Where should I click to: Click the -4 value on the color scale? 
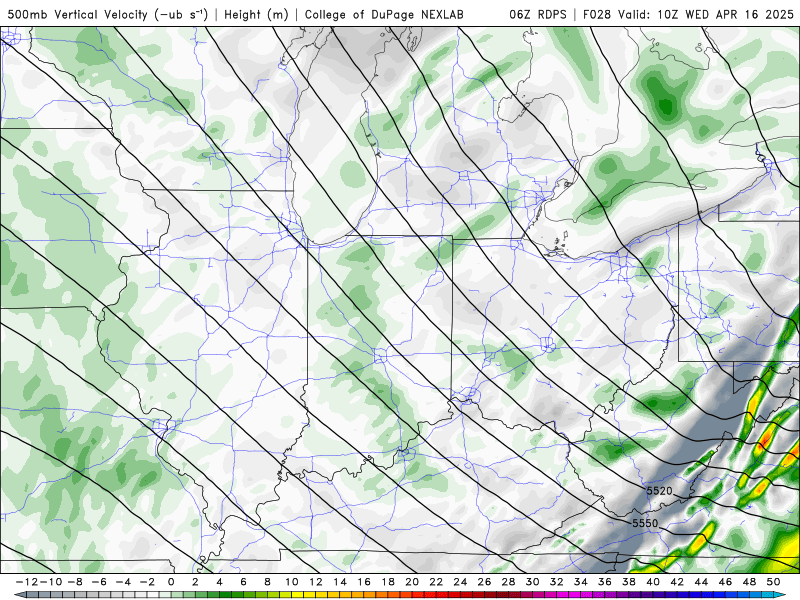tap(122, 582)
